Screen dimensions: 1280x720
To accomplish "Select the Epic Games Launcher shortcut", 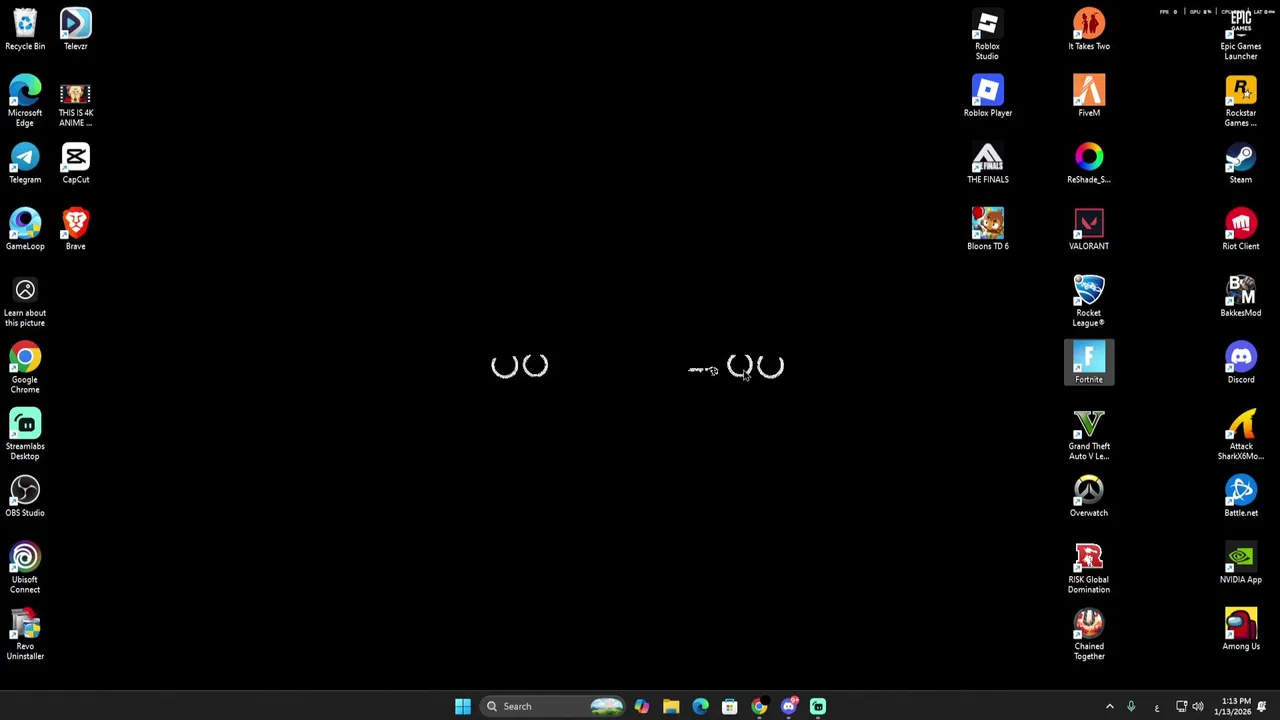I will 1240,34.
